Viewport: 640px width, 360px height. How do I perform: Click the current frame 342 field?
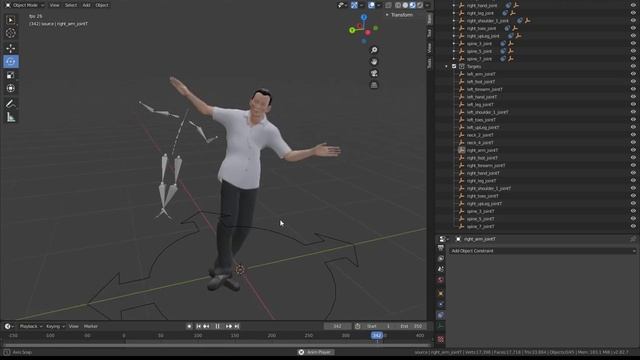point(338,326)
